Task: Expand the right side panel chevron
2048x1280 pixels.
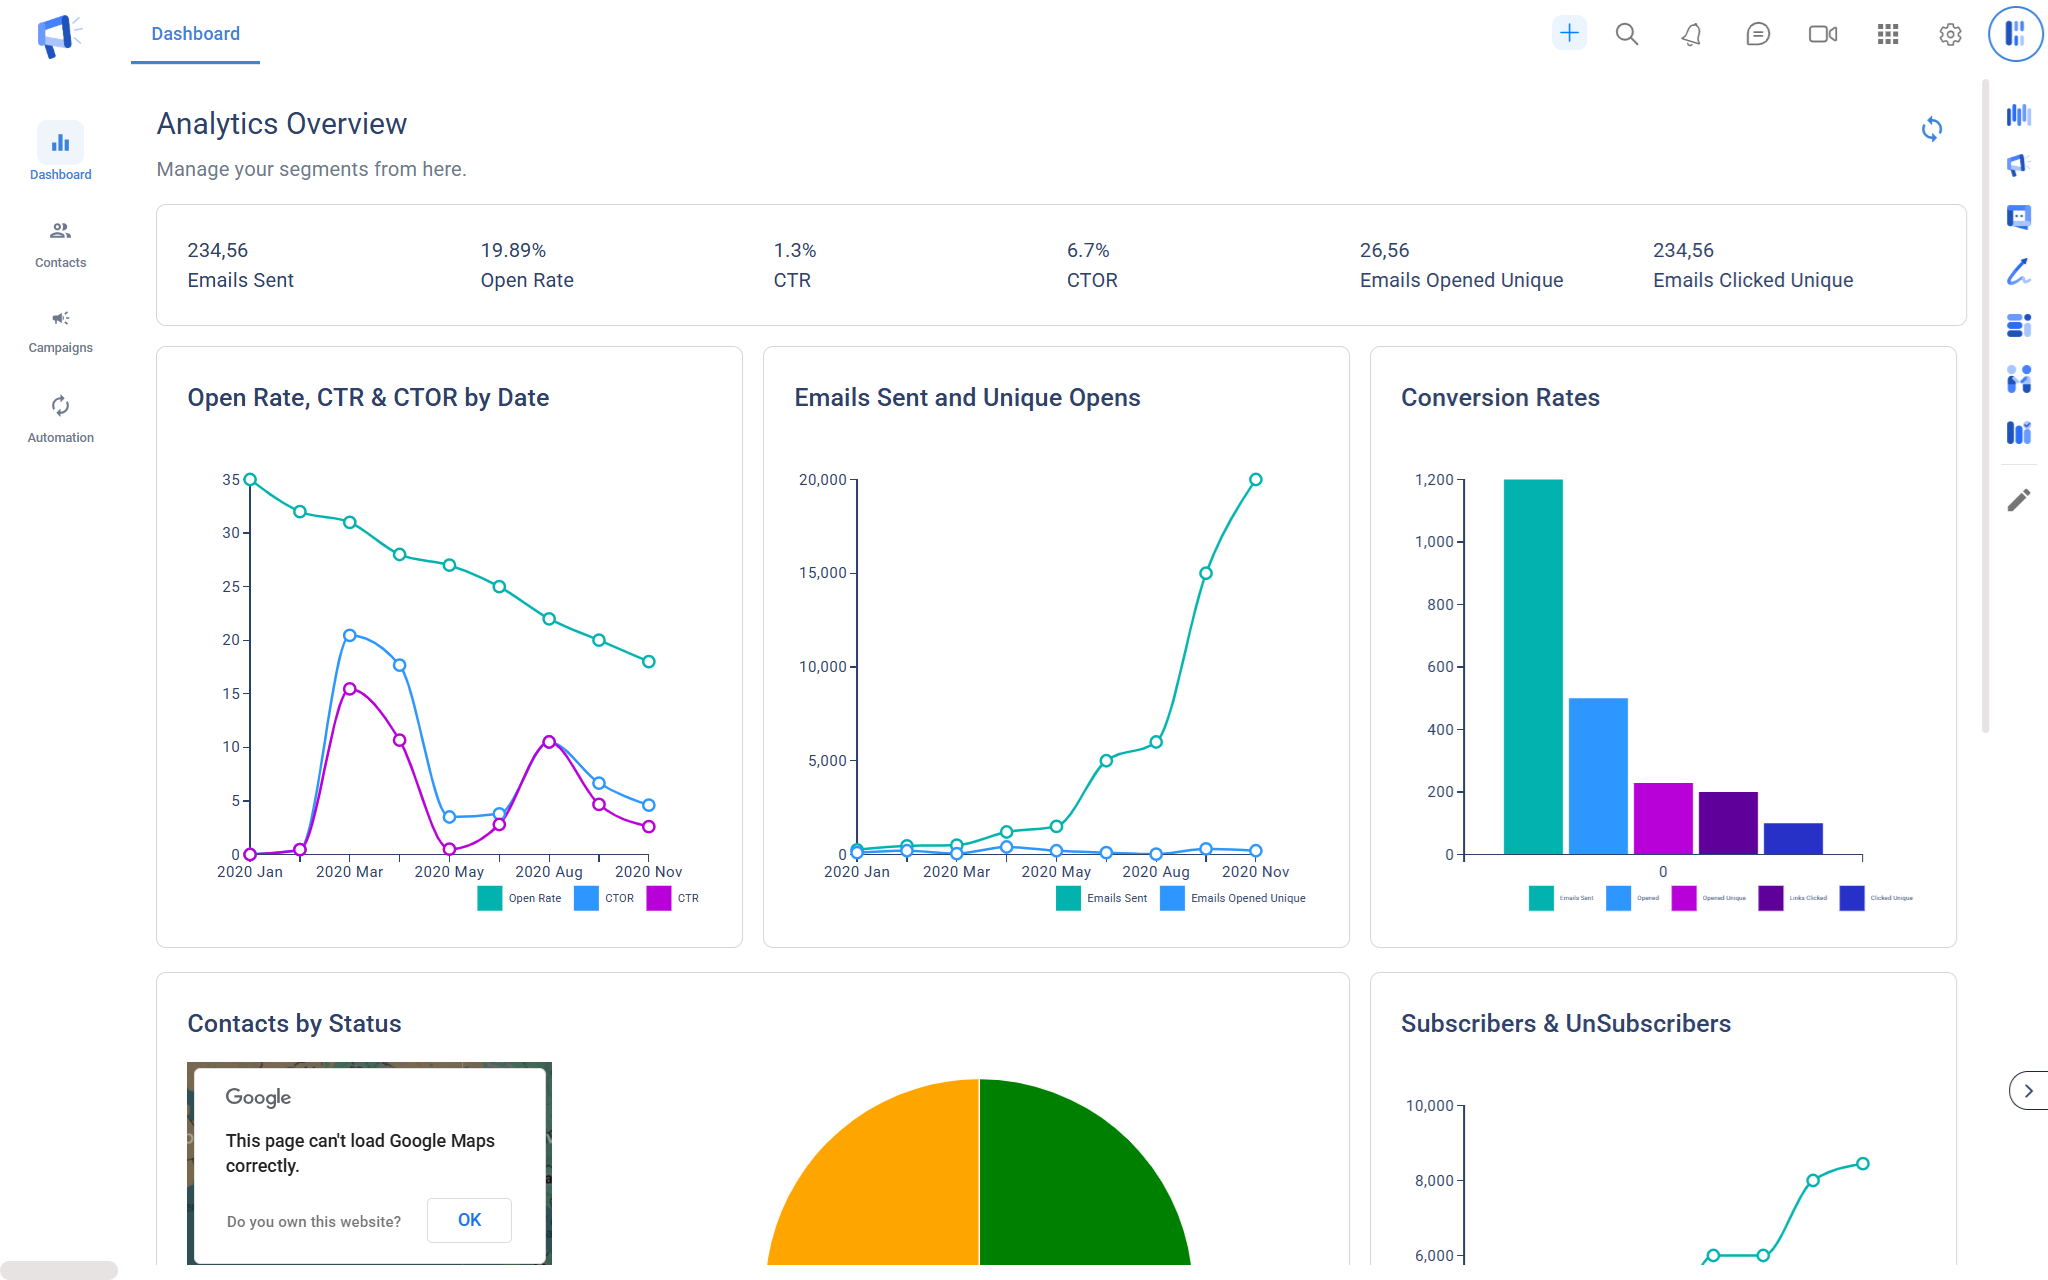Action: click(2027, 1091)
